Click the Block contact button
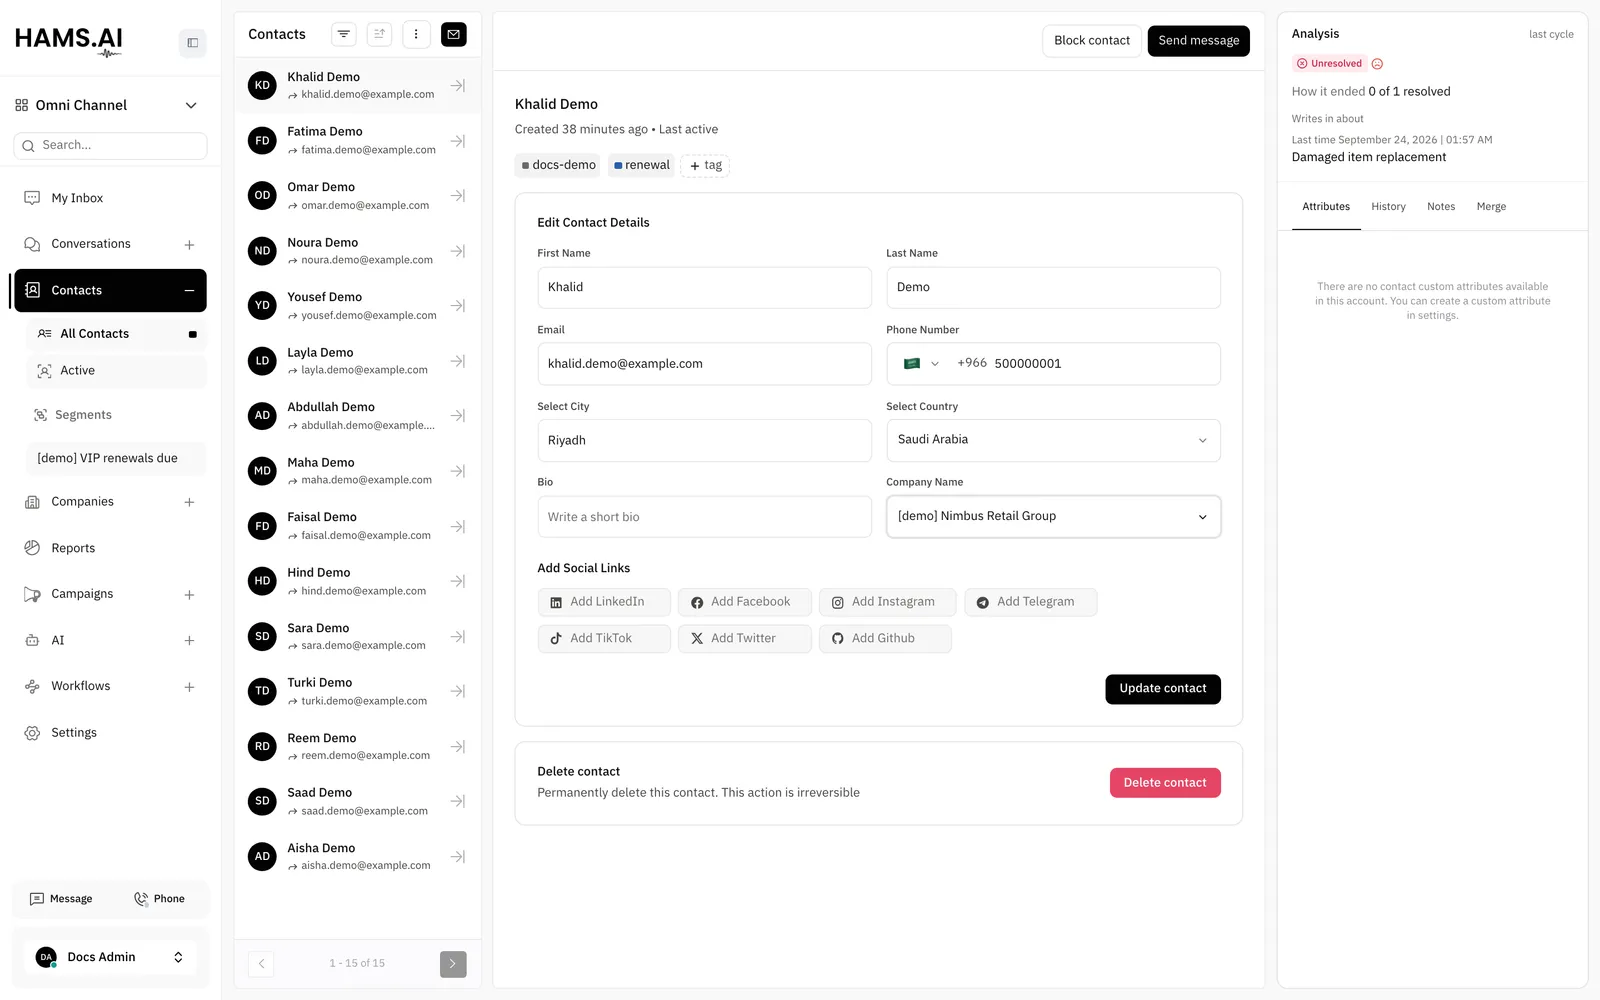 [1092, 41]
